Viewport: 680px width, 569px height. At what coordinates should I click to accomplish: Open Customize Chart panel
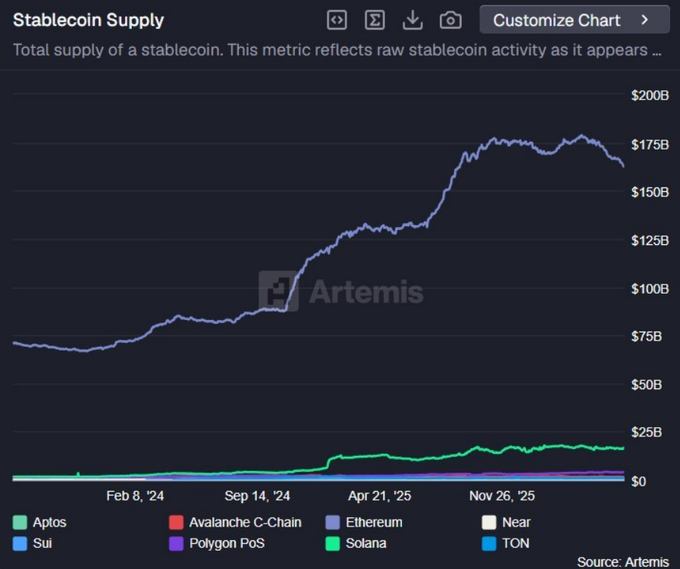click(x=575, y=20)
